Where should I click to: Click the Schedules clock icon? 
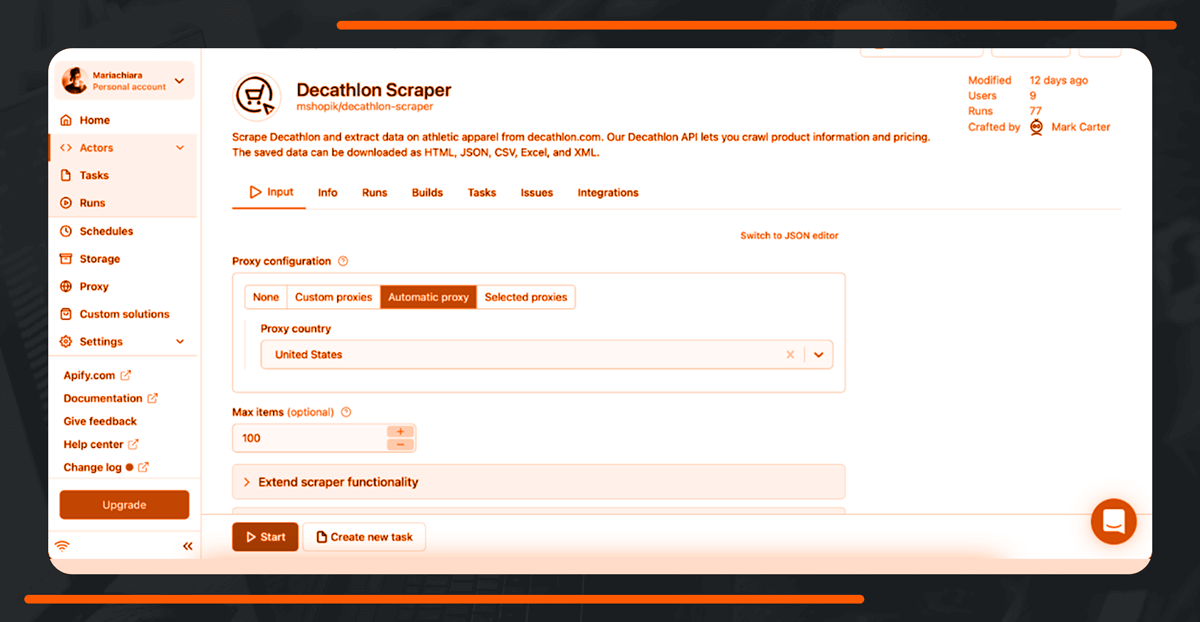[66, 231]
